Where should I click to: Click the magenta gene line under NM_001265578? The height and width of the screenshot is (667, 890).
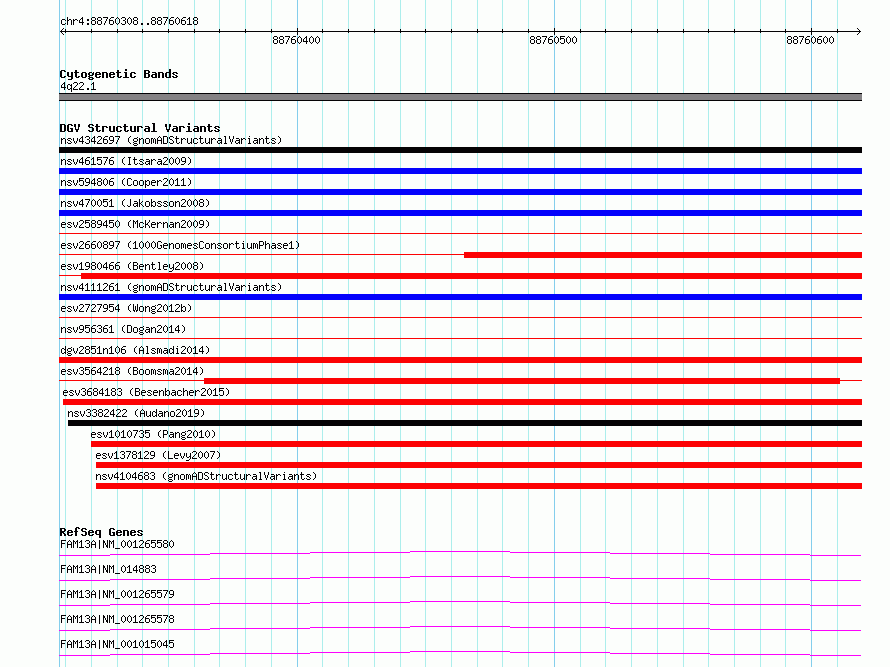[x=460, y=627]
